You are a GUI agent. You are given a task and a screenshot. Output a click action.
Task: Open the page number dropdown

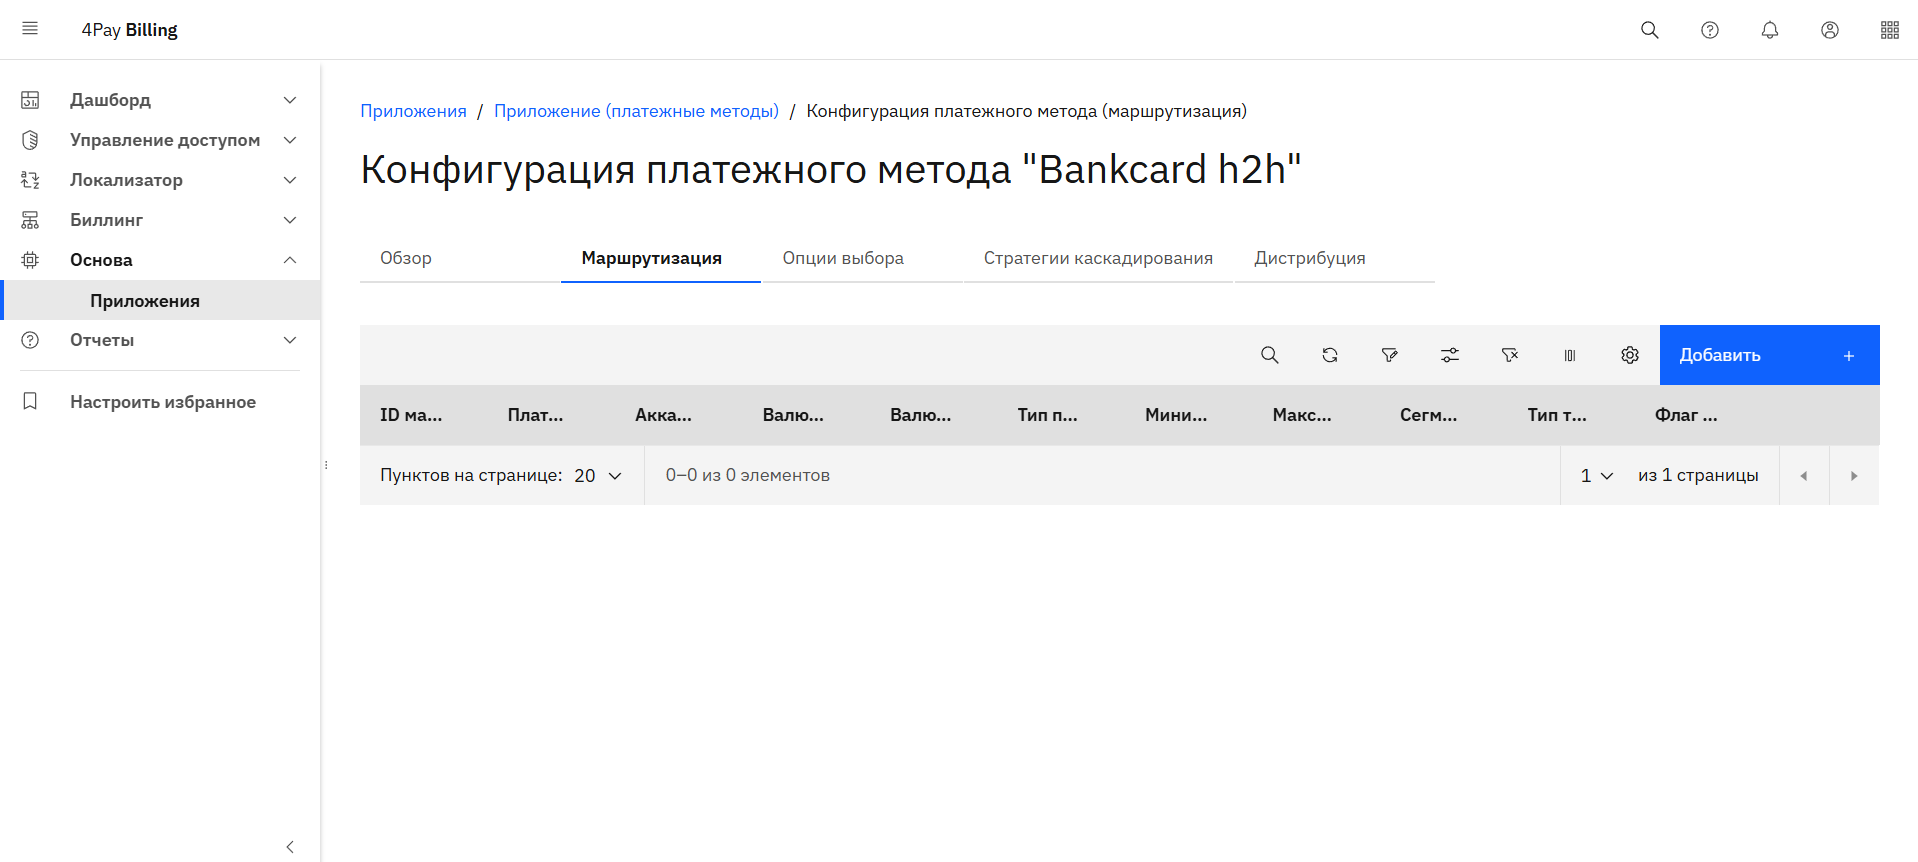[x=1596, y=476]
